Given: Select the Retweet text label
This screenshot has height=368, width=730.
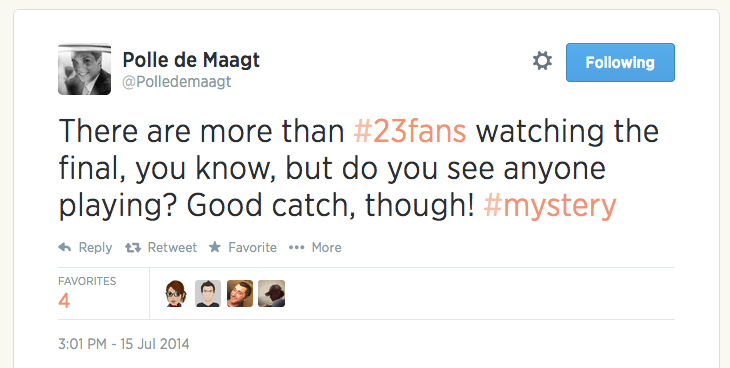Looking at the screenshot, I should click(x=172, y=247).
